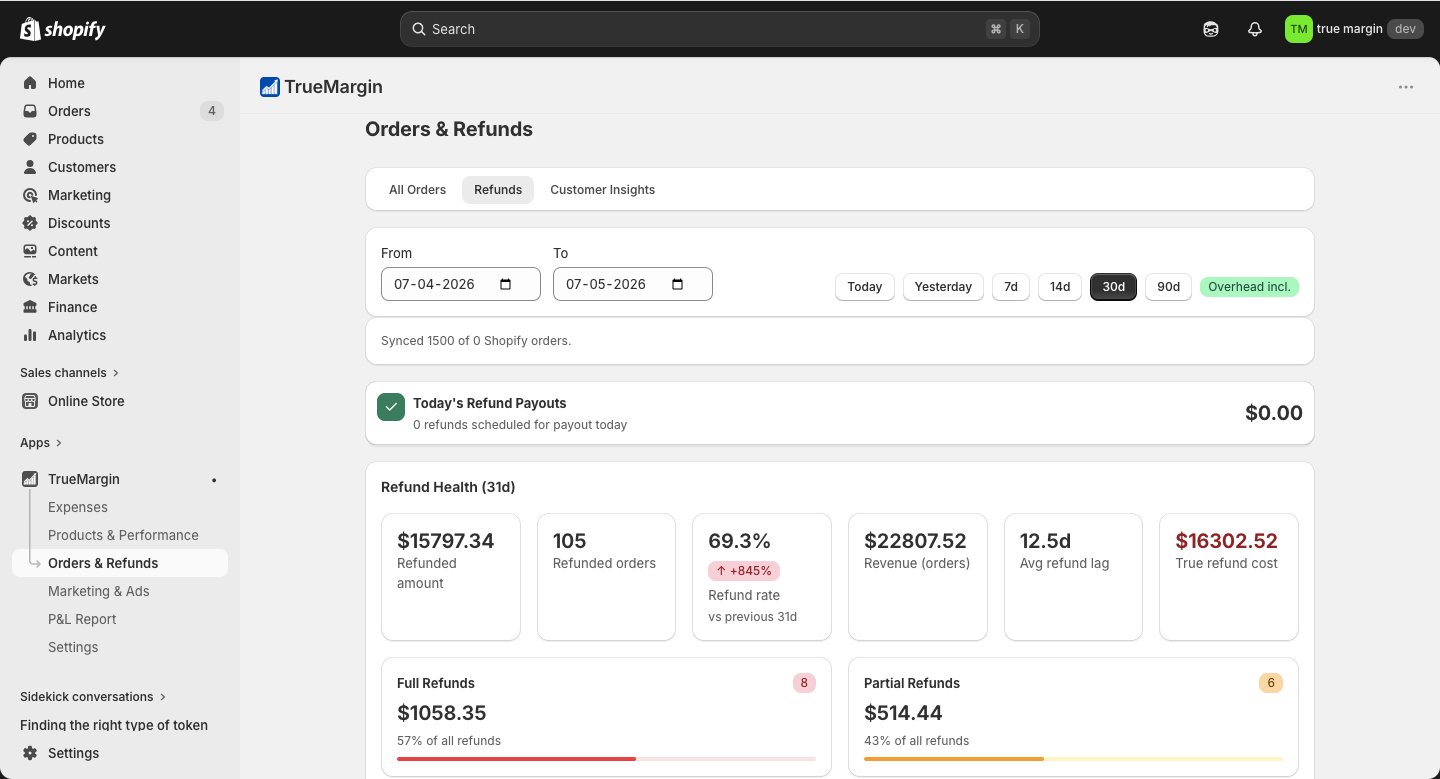The height and width of the screenshot is (779, 1440).
Task: Click the Products tag icon
Action: [x=30, y=139]
